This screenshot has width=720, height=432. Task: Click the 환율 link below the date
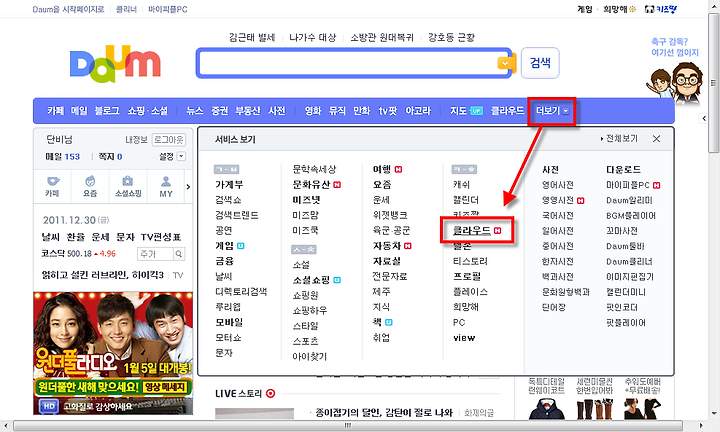tap(76, 237)
